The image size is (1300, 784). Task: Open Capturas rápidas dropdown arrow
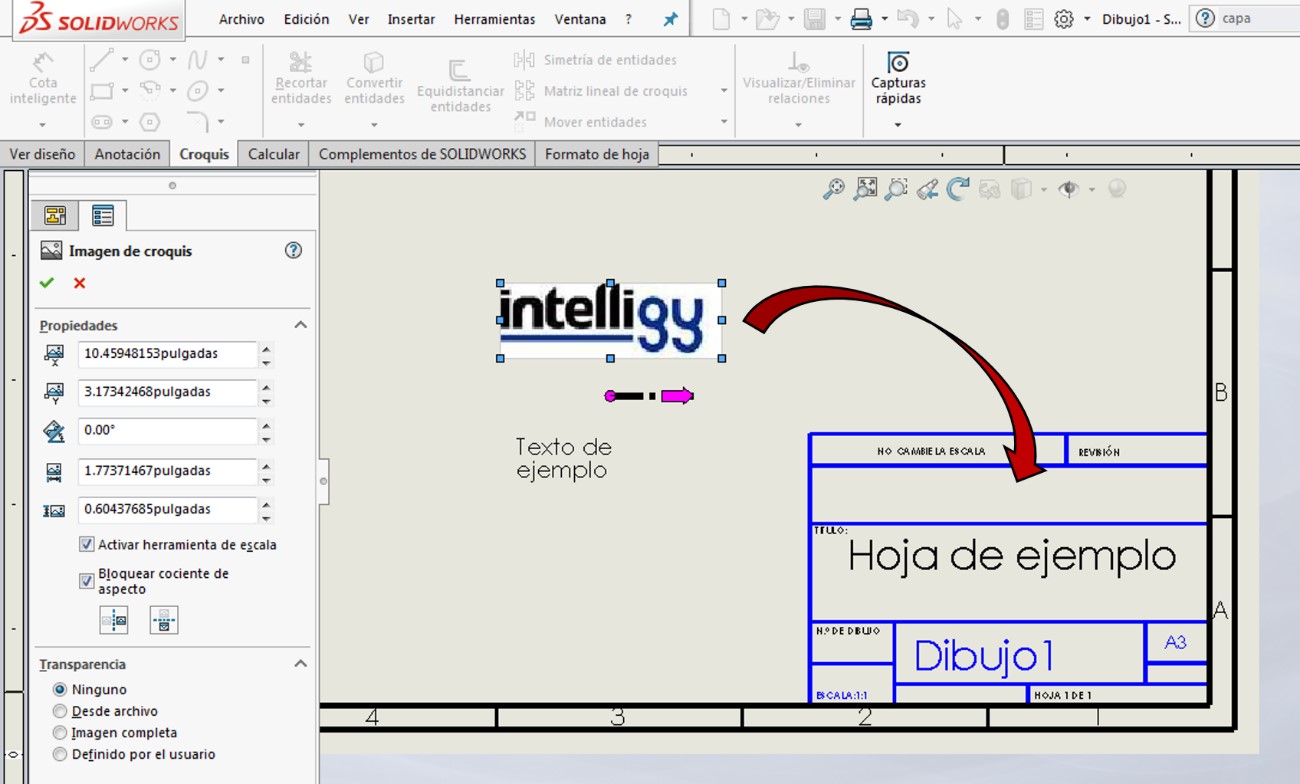coord(898,125)
